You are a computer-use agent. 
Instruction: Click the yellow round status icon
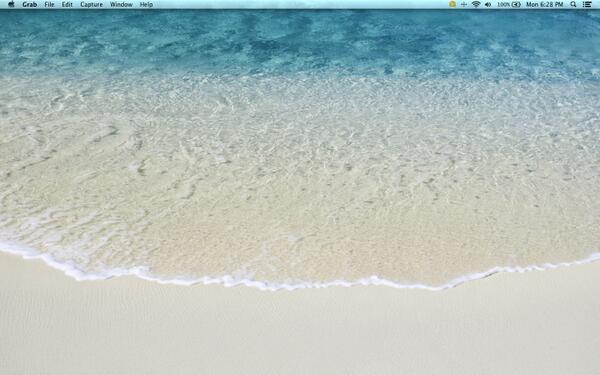click(x=452, y=4)
